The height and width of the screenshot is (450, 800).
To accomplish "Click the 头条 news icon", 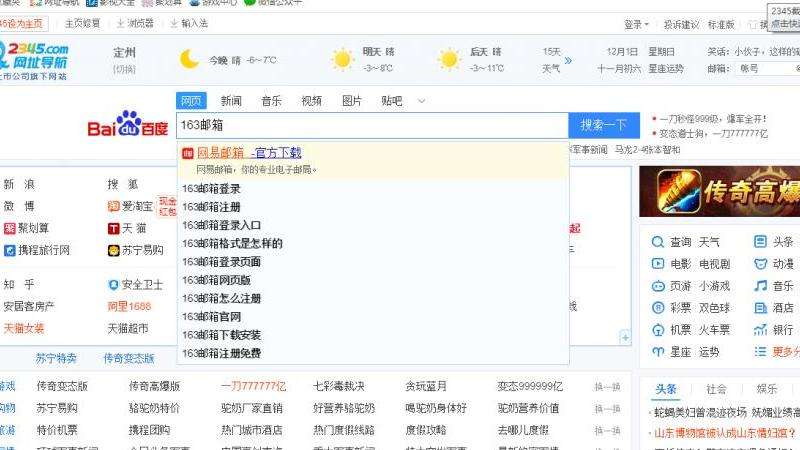I will 760,241.
